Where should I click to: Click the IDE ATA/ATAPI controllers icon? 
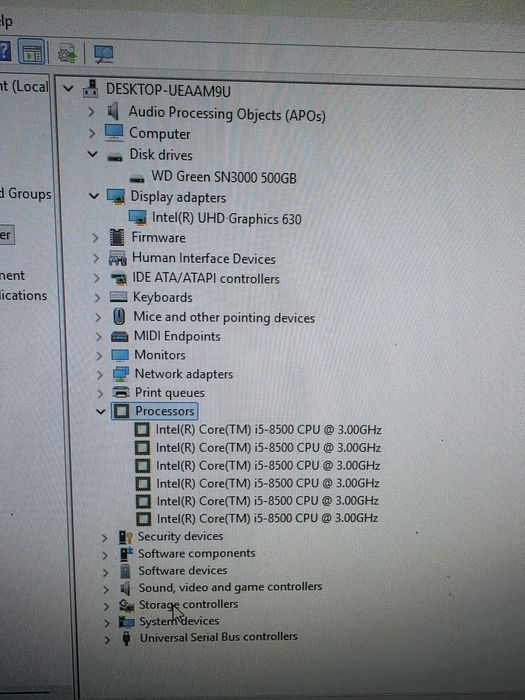coord(118,279)
